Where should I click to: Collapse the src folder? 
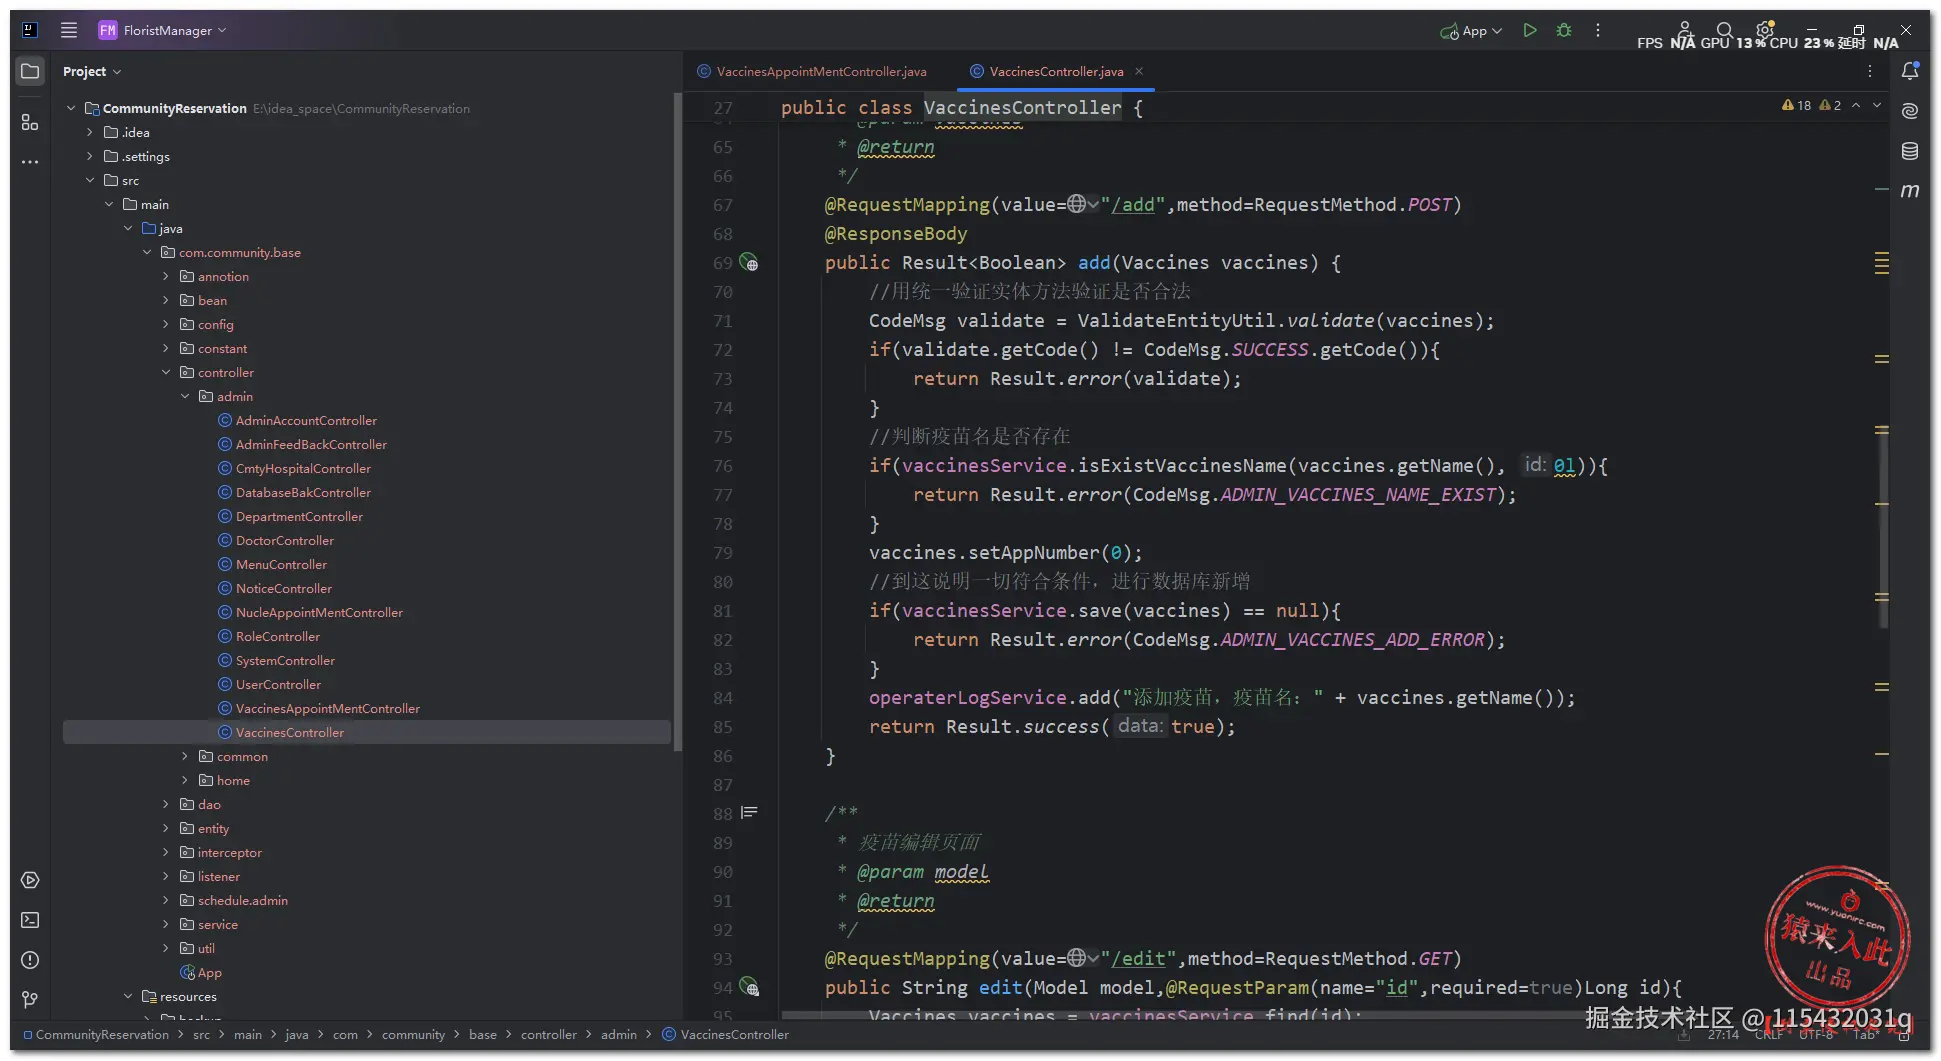coord(90,180)
